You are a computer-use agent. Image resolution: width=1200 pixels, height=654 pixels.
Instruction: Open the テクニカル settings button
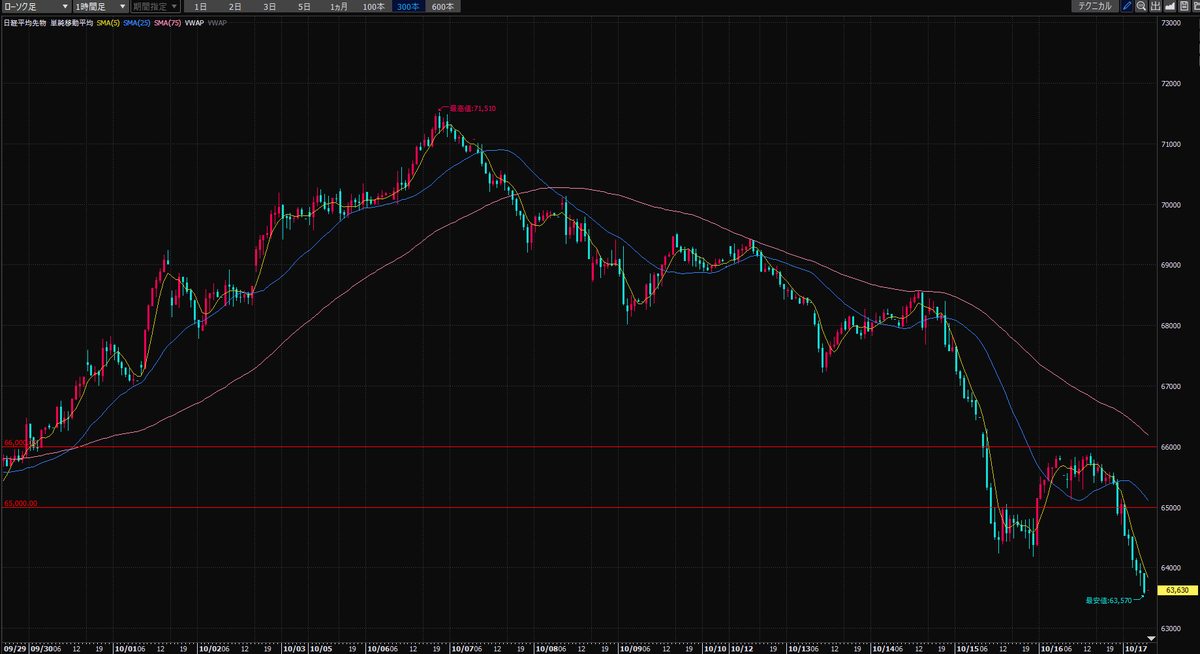(x=1095, y=6)
